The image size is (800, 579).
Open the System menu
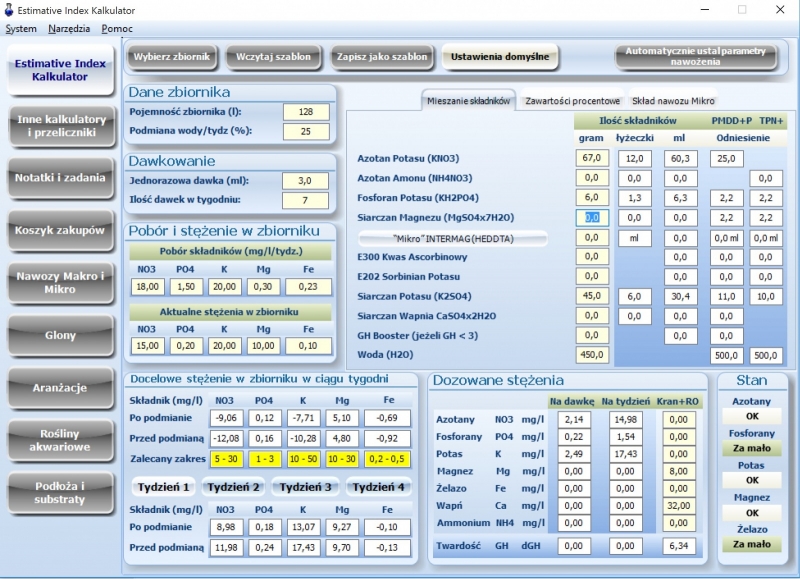pyautogui.click(x=21, y=29)
